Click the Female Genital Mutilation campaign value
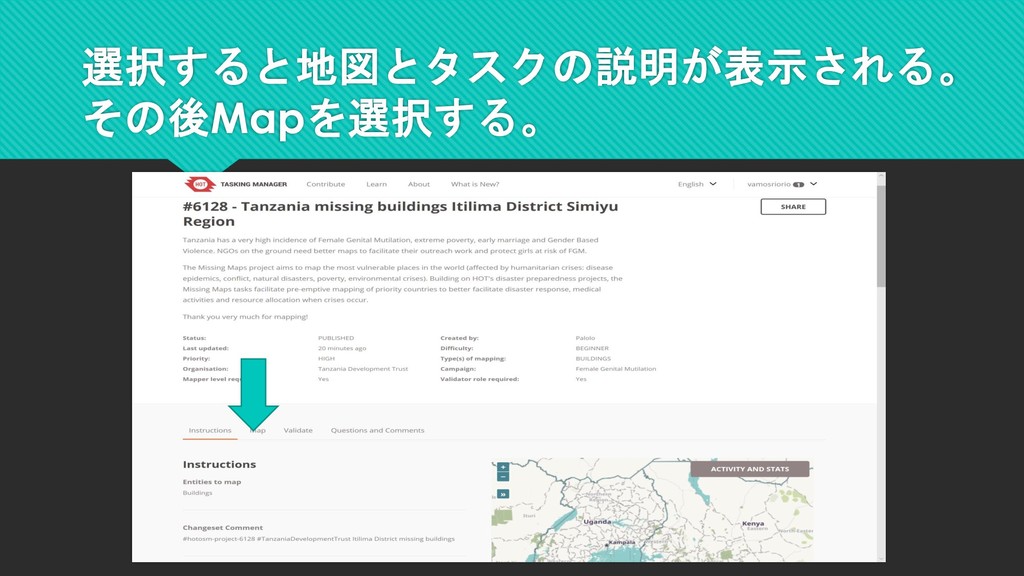 [x=616, y=369]
